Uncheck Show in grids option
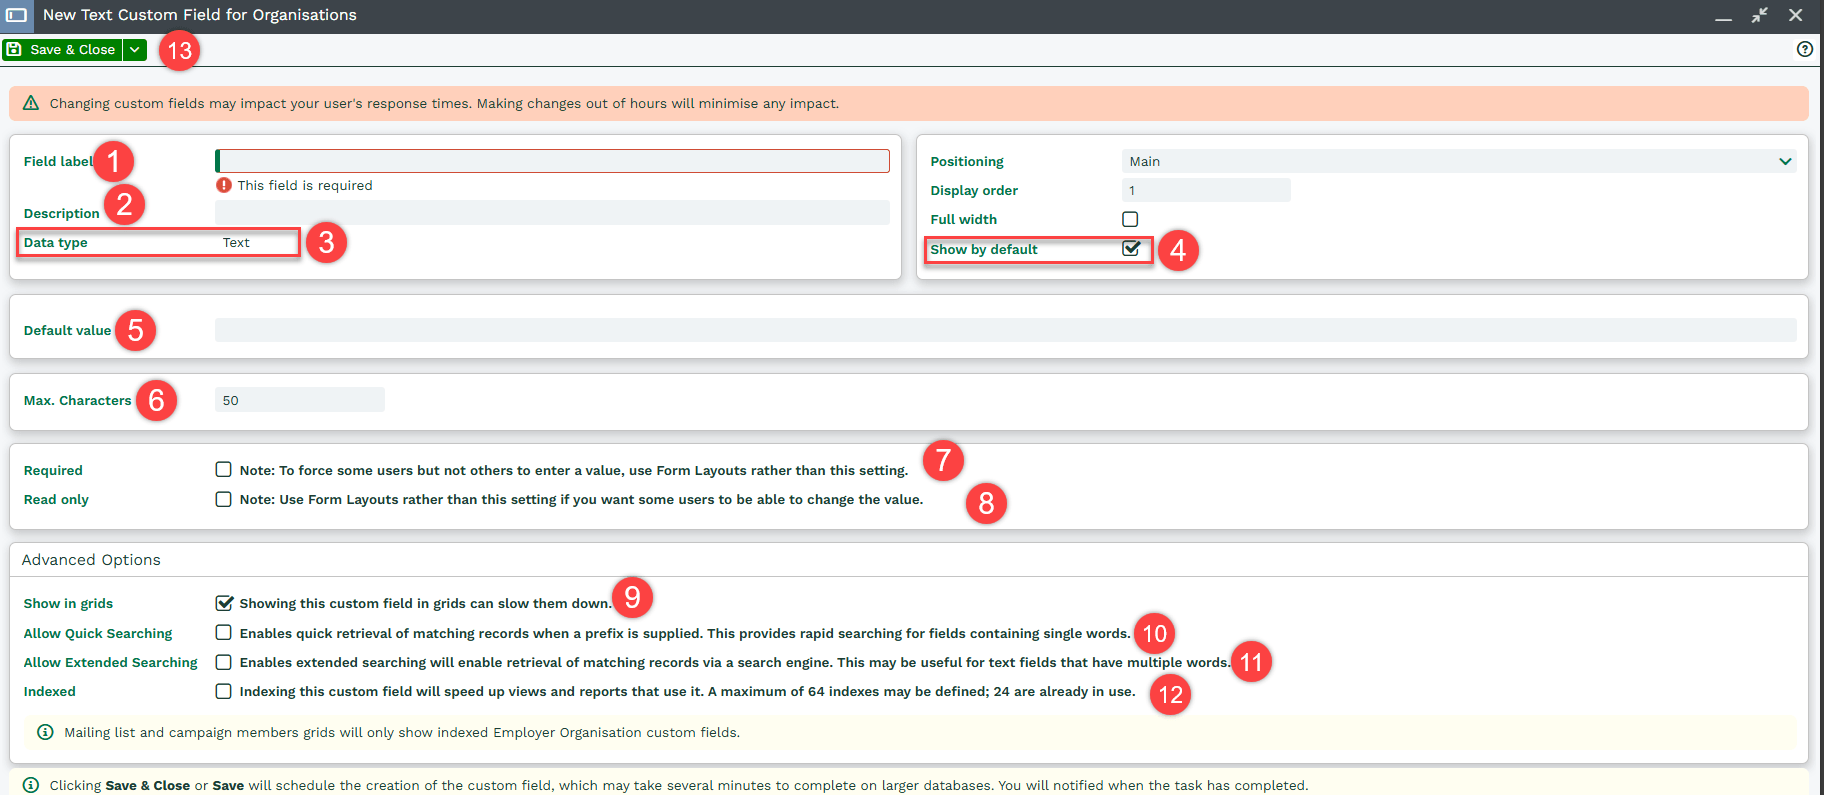 point(224,603)
